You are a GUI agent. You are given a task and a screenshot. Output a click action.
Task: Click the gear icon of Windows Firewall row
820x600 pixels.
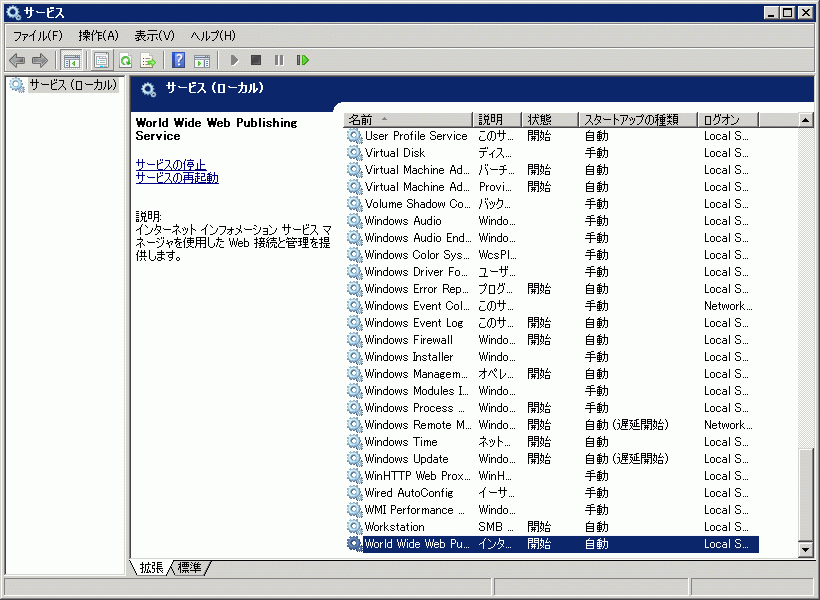pyautogui.click(x=355, y=340)
